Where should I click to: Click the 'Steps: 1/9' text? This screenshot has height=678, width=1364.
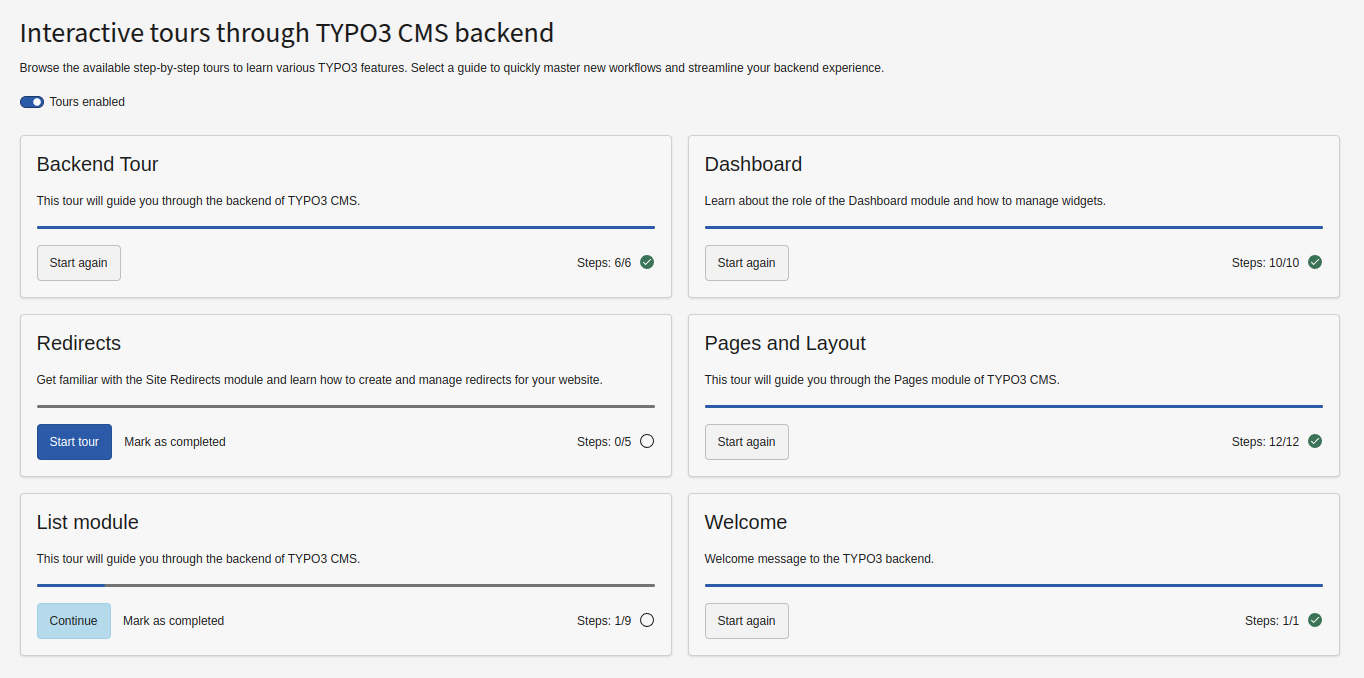pos(604,621)
